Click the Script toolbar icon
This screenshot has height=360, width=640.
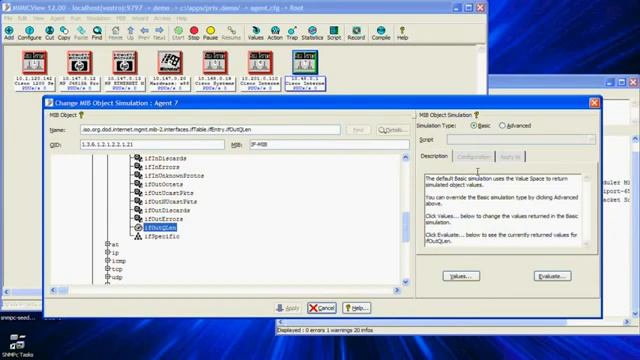coord(333,33)
